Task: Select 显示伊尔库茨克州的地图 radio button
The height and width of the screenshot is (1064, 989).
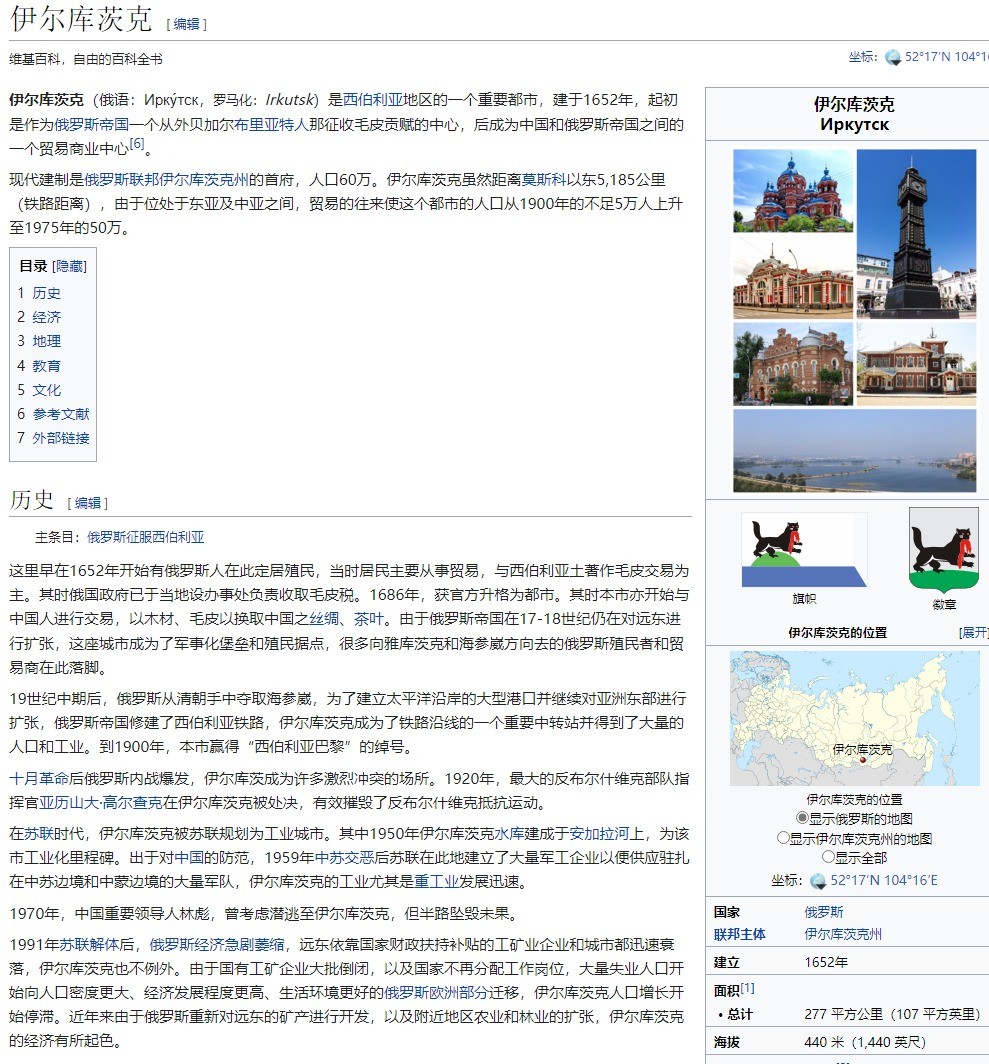Action: point(783,837)
